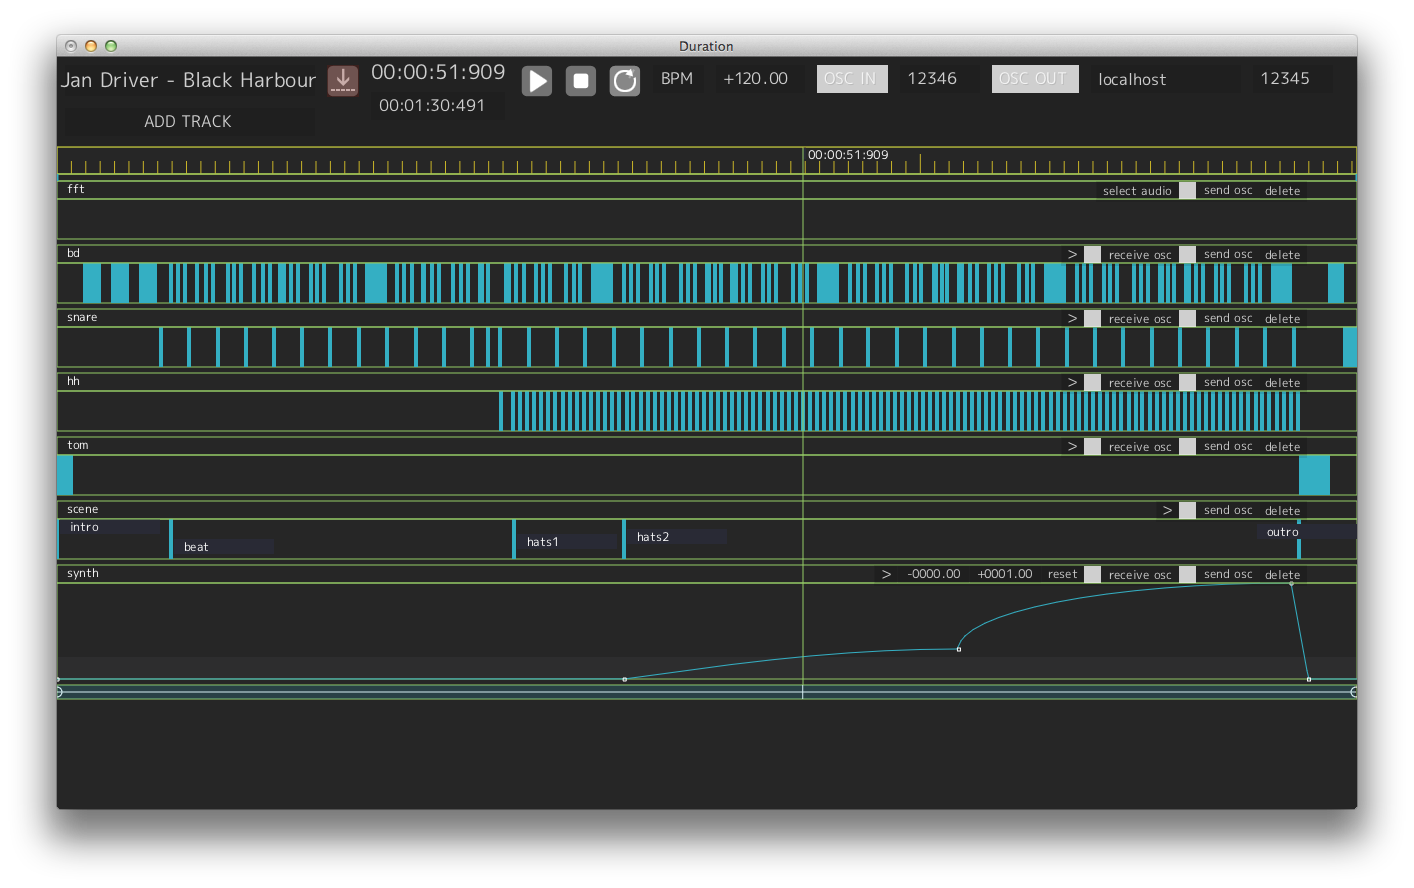Toggle the OSC IN button
The width and height of the screenshot is (1414, 888).
pyautogui.click(x=852, y=79)
